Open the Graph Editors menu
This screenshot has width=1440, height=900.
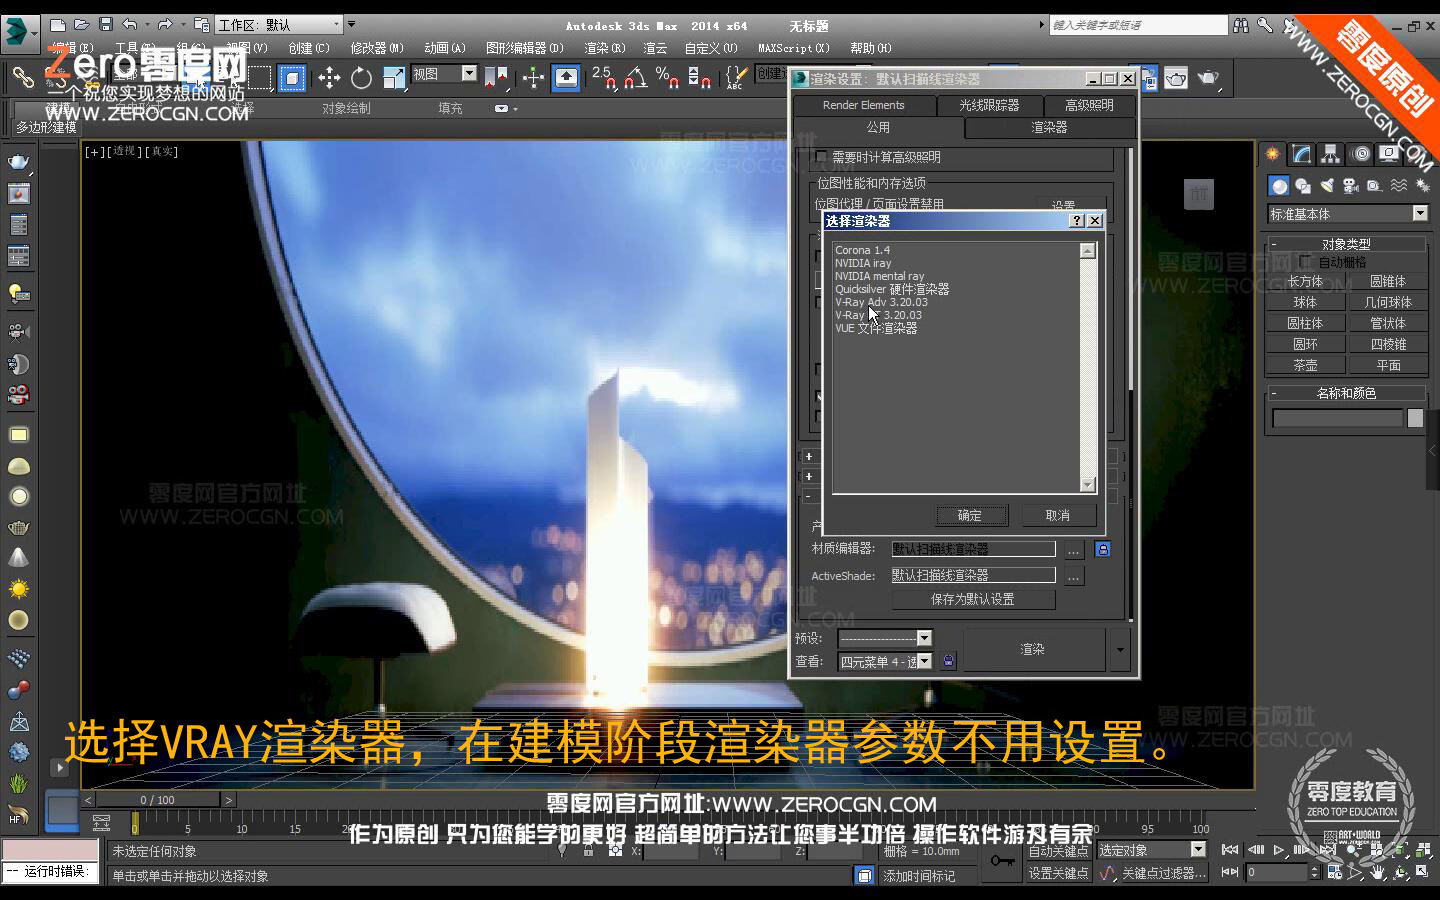tap(525, 48)
